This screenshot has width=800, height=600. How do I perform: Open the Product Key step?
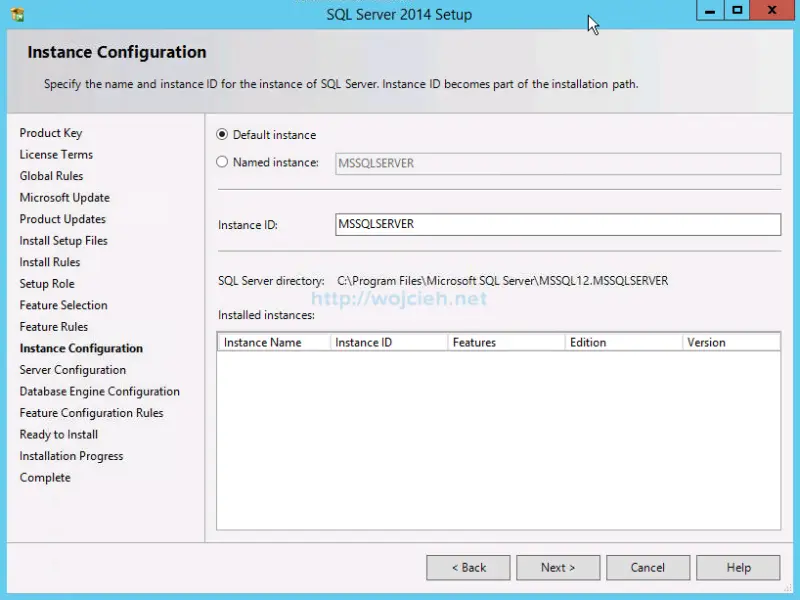click(x=51, y=132)
